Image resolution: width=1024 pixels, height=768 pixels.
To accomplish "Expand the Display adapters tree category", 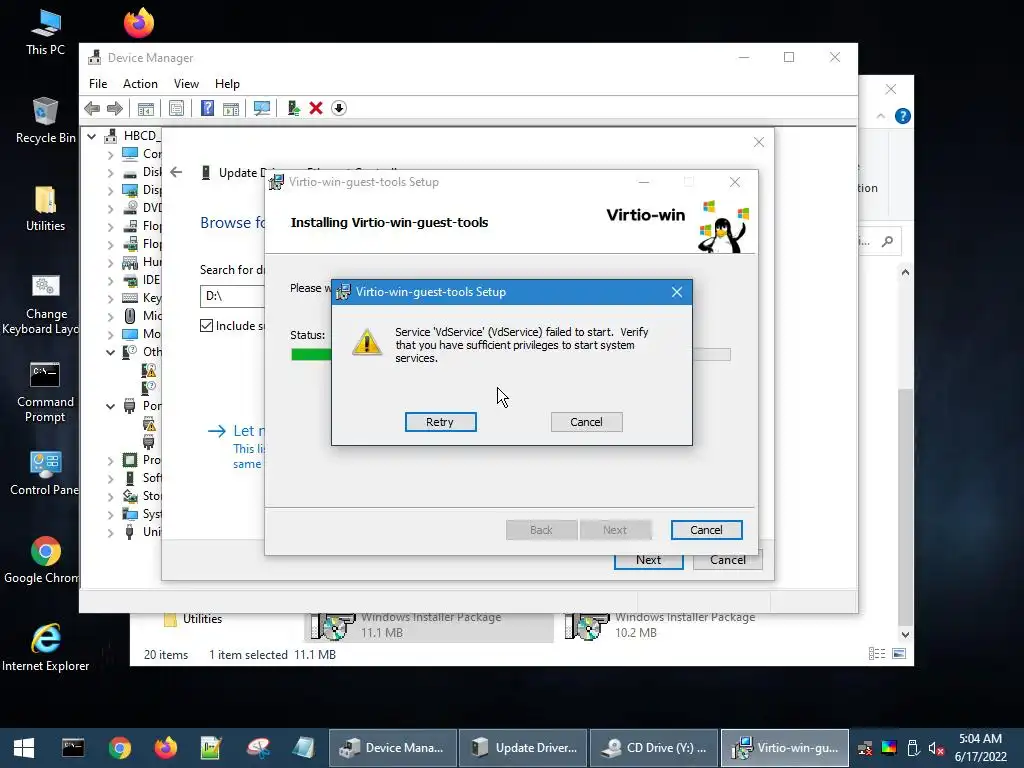I will click(x=110, y=191).
